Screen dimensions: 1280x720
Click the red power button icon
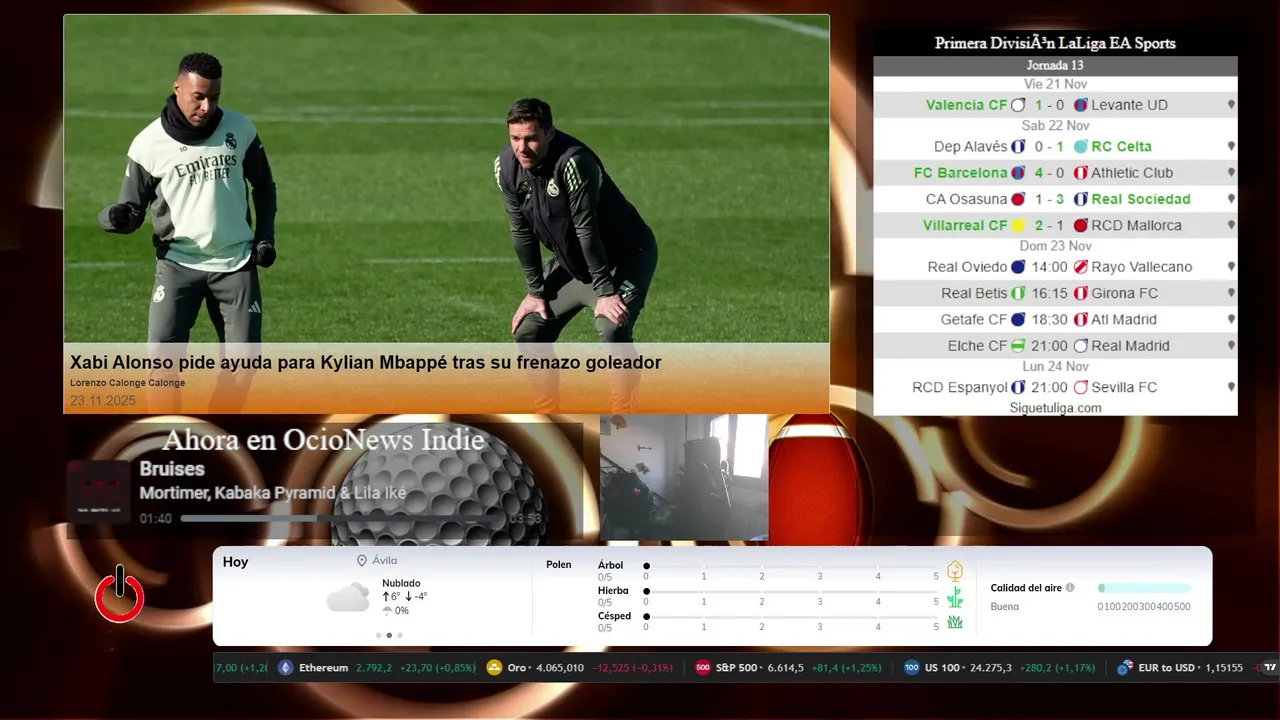tap(120, 596)
